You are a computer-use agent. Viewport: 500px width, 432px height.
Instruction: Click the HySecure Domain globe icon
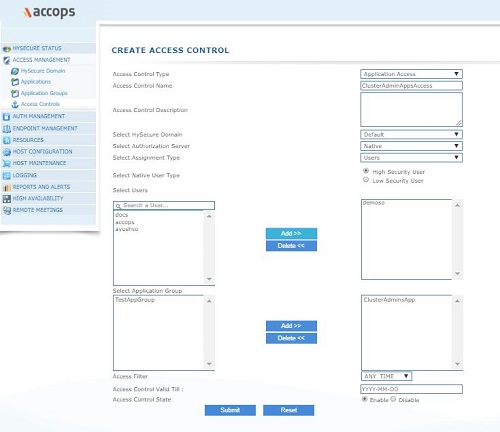(x=15, y=71)
